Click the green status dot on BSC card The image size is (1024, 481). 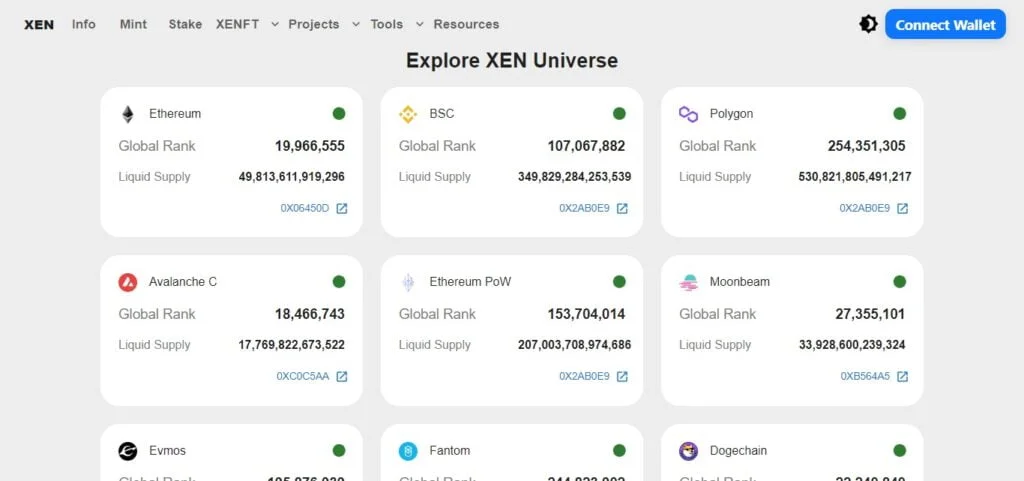(619, 114)
